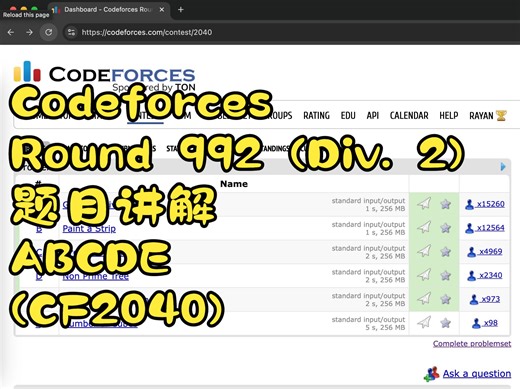
Task: Submit icon in the x15260 row
Action: [x=424, y=203]
